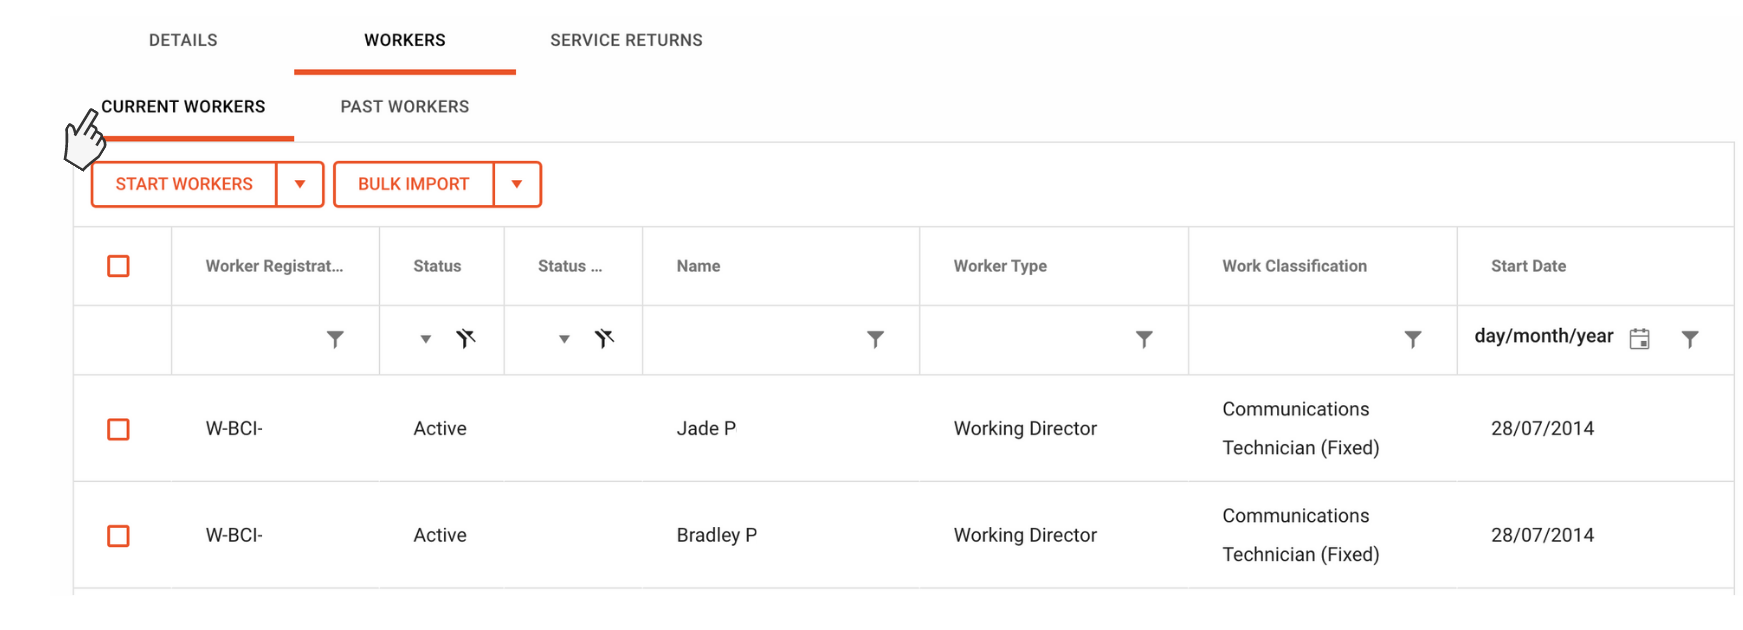This screenshot has height=630, width=1743.
Task: Open the Start Date filter funnel icon
Action: 1690,340
